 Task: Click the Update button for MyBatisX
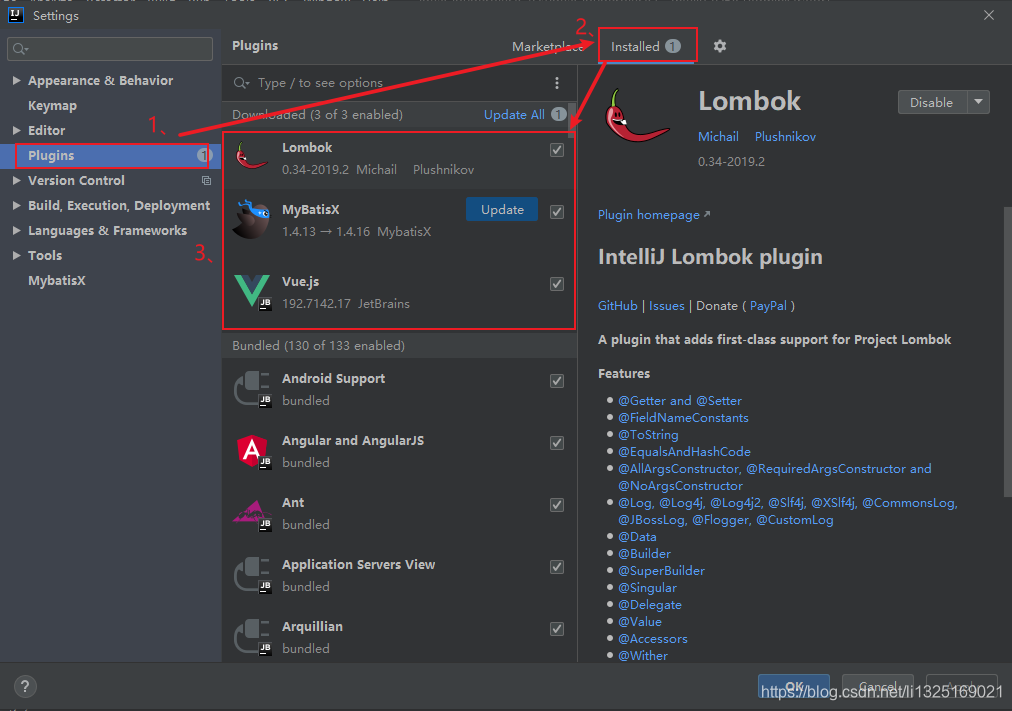(x=502, y=210)
